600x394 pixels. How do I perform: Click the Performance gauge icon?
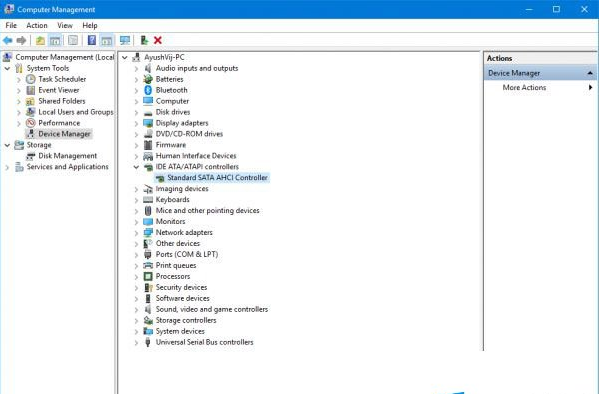pos(31,123)
